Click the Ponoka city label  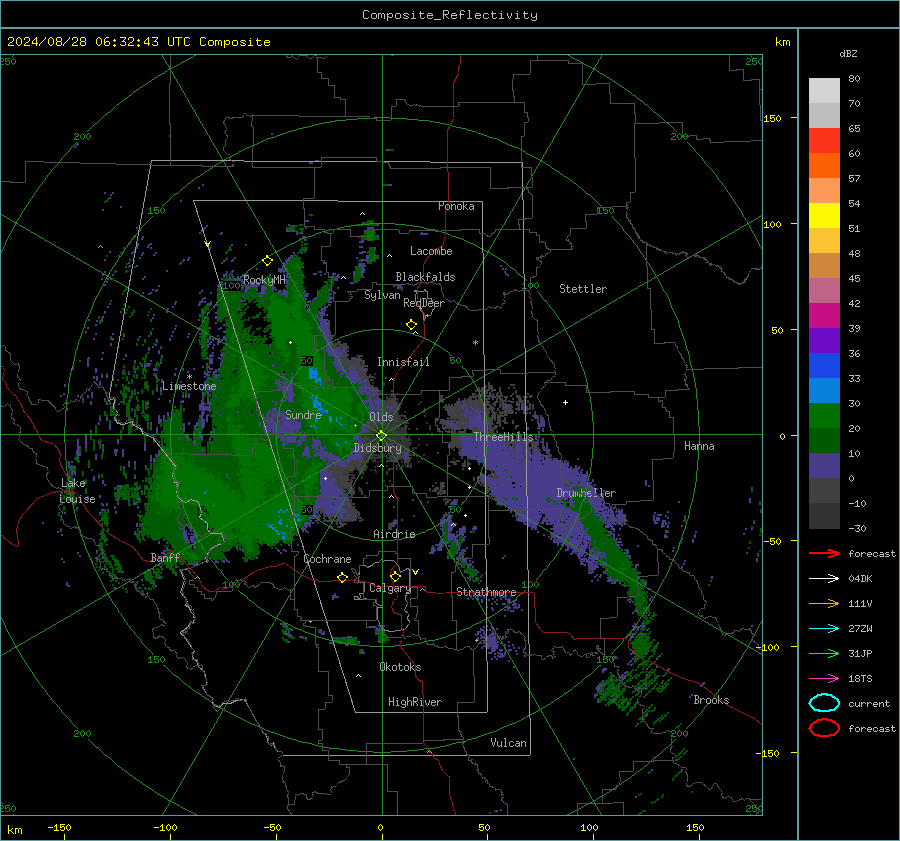(x=456, y=206)
